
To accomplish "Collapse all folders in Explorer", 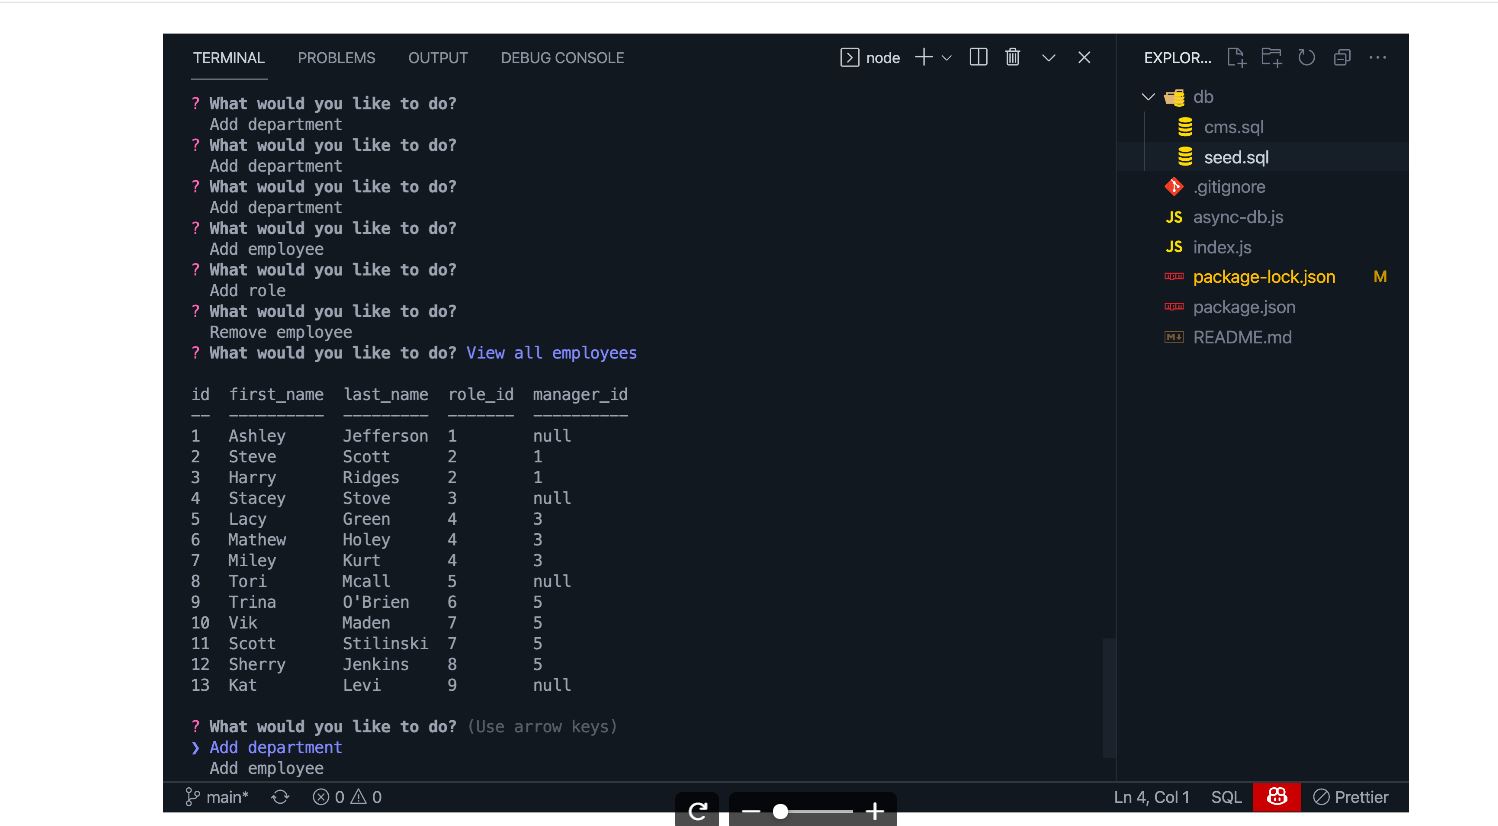I will 1341,58.
